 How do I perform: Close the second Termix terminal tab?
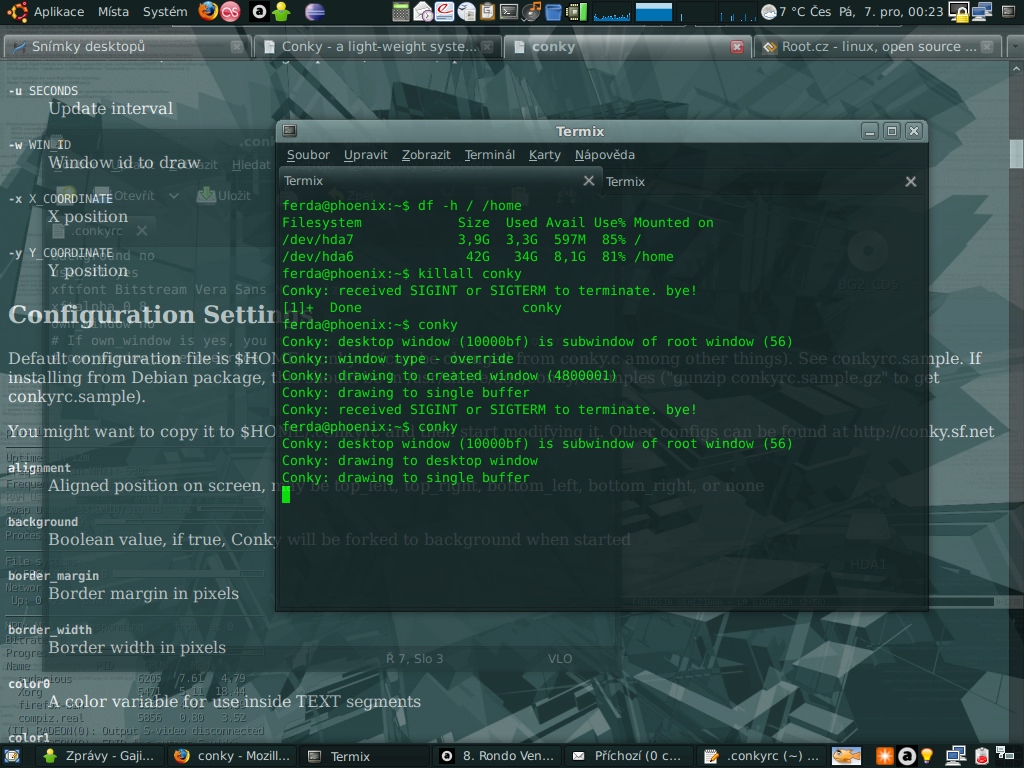[910, 182]
